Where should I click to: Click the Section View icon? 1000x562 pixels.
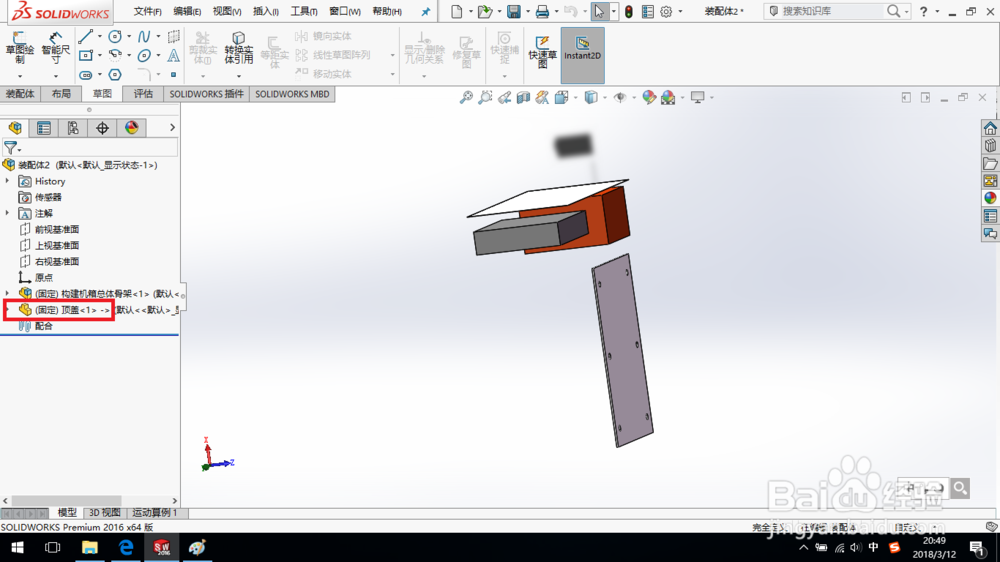tap(523, 97)
